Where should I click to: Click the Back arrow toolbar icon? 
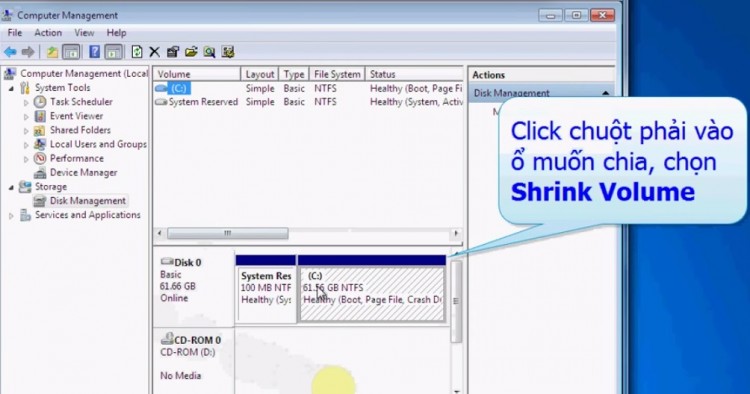click(10, 52)
